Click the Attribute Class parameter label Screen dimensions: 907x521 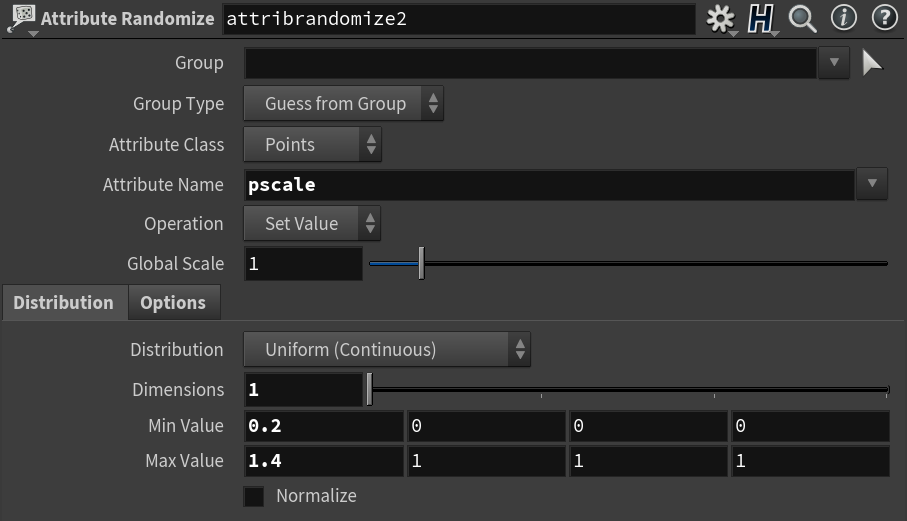click(x=166, y=145)
